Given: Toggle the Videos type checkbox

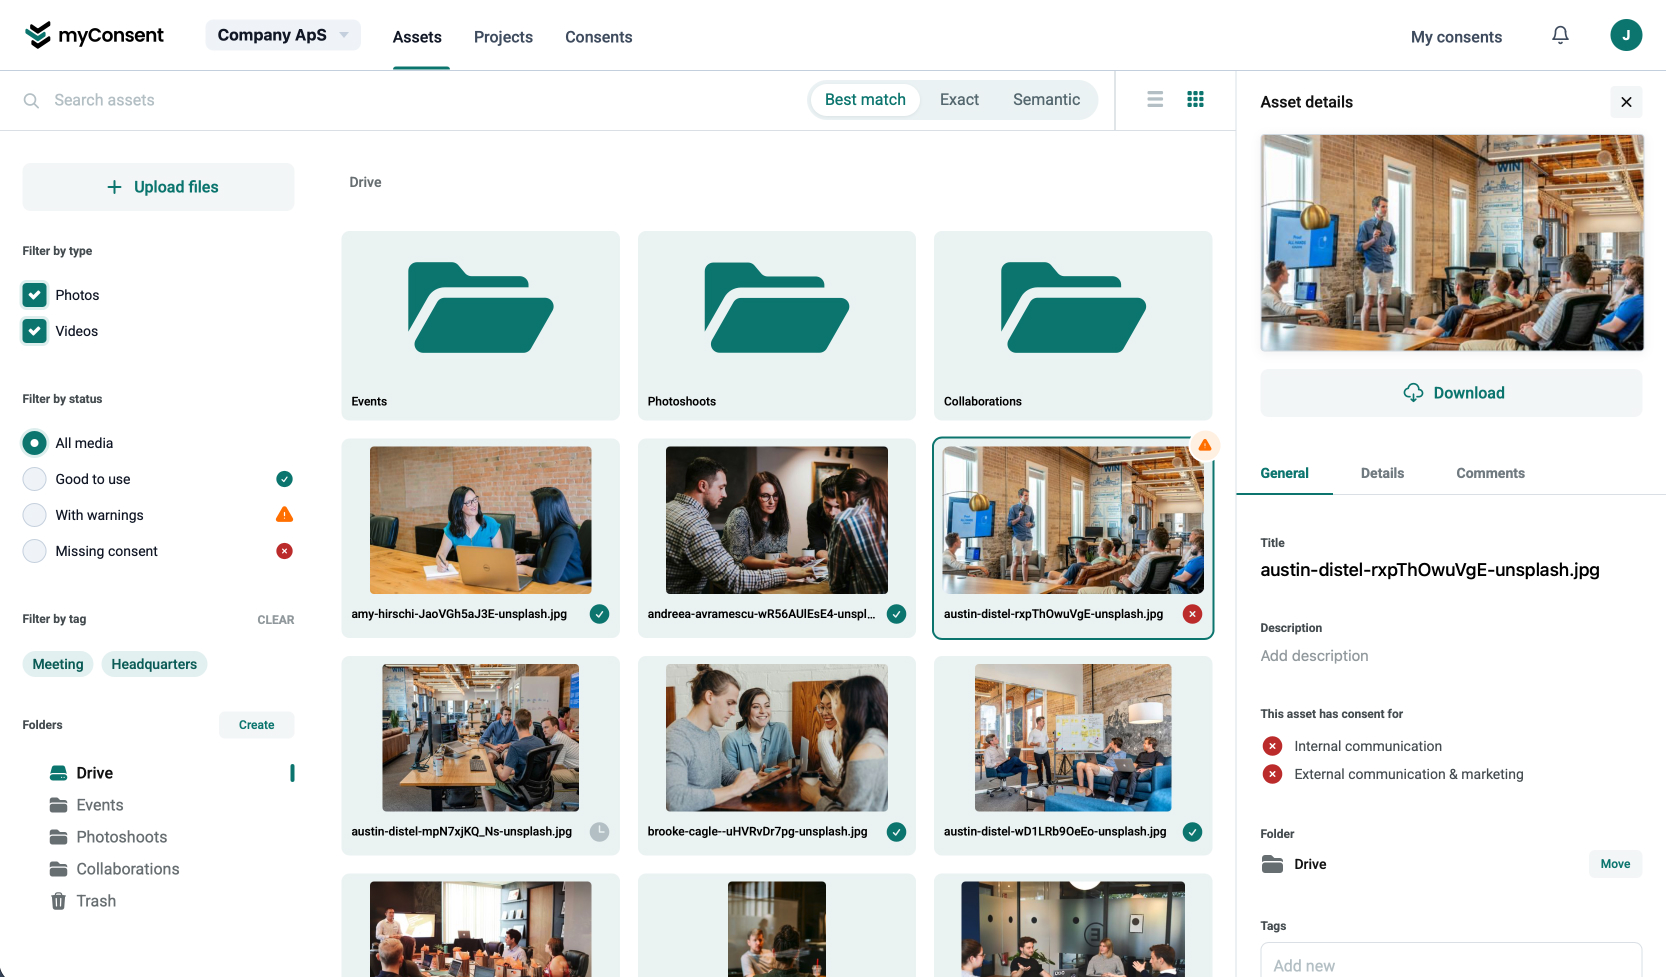Looking at the screenshot, I should click(x=35, y=331).
